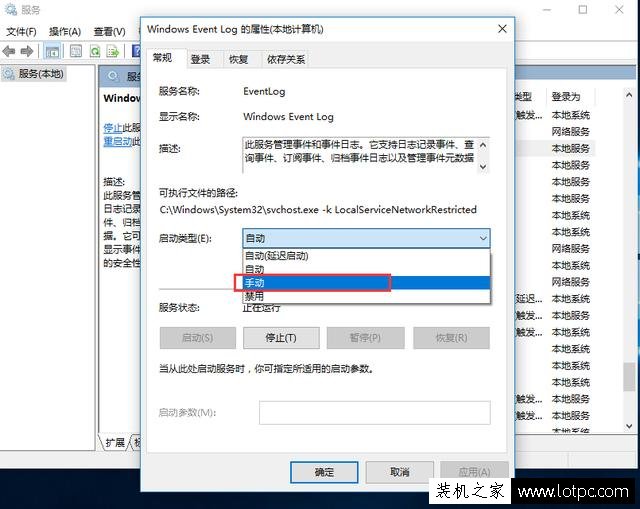Click the 确定 button
Image resolution: width=640 pixels, height=509 pixels.
point(324,472)
